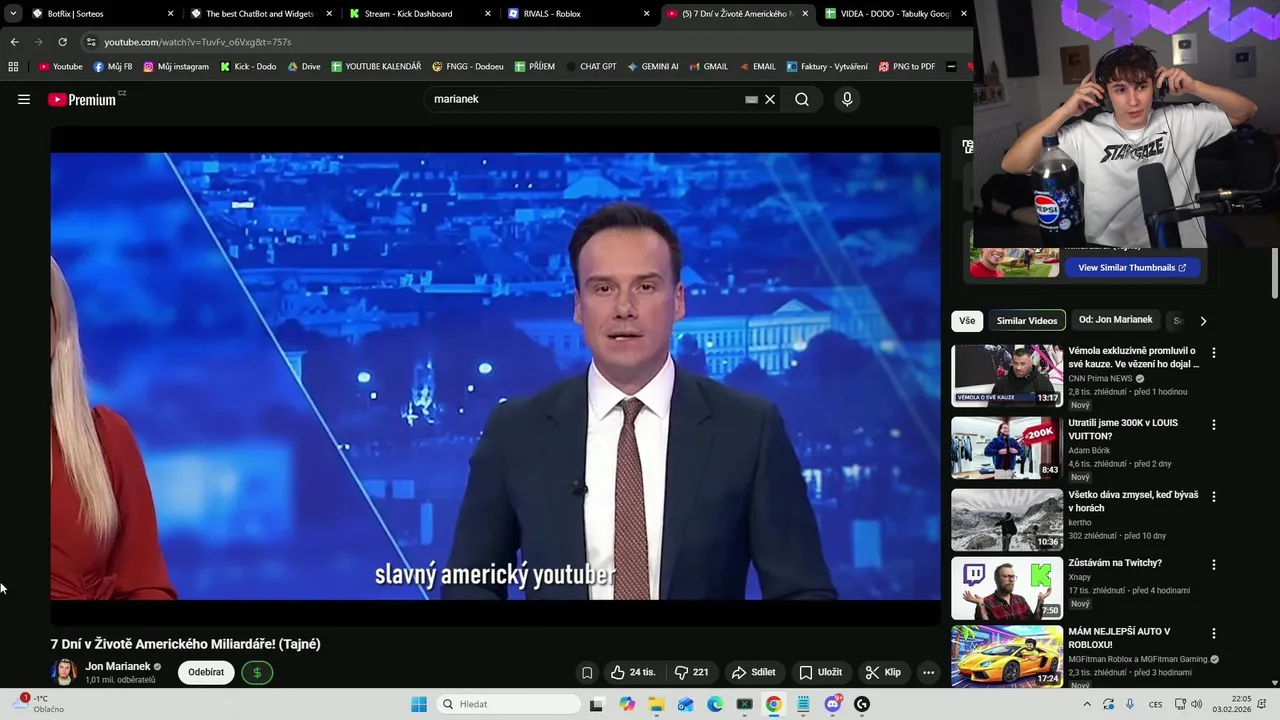Open the more actions three-dot menu under the video

[x=928, y=672]
